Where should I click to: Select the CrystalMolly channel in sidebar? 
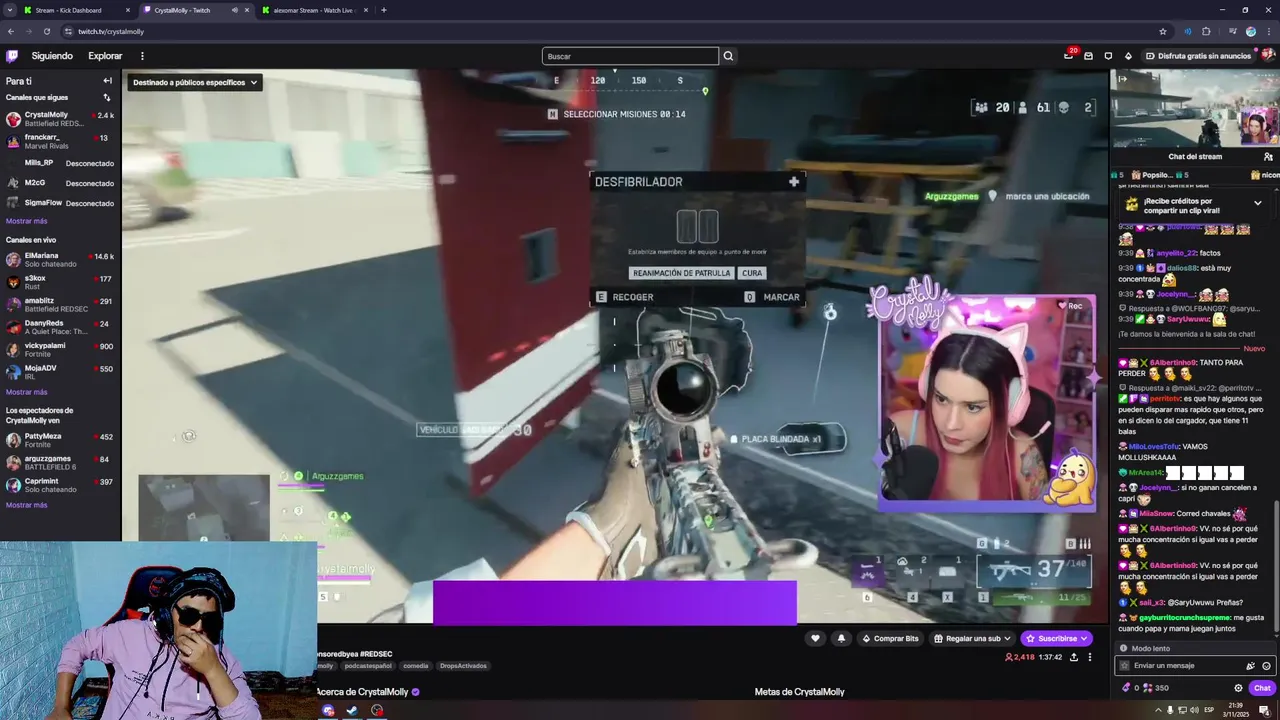60,119
